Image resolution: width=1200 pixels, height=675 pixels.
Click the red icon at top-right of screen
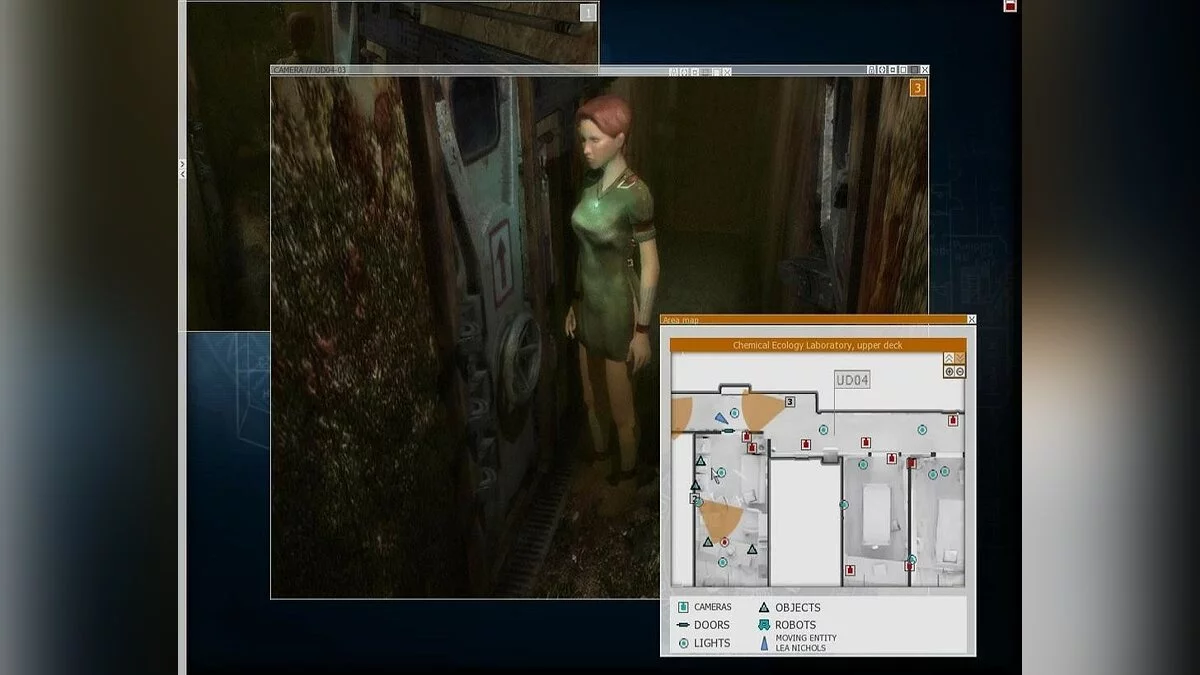(1010, 5)
